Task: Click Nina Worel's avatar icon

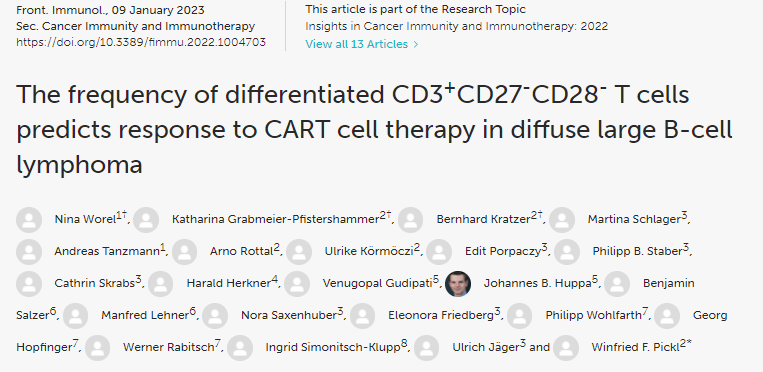Action: (29, 220)
